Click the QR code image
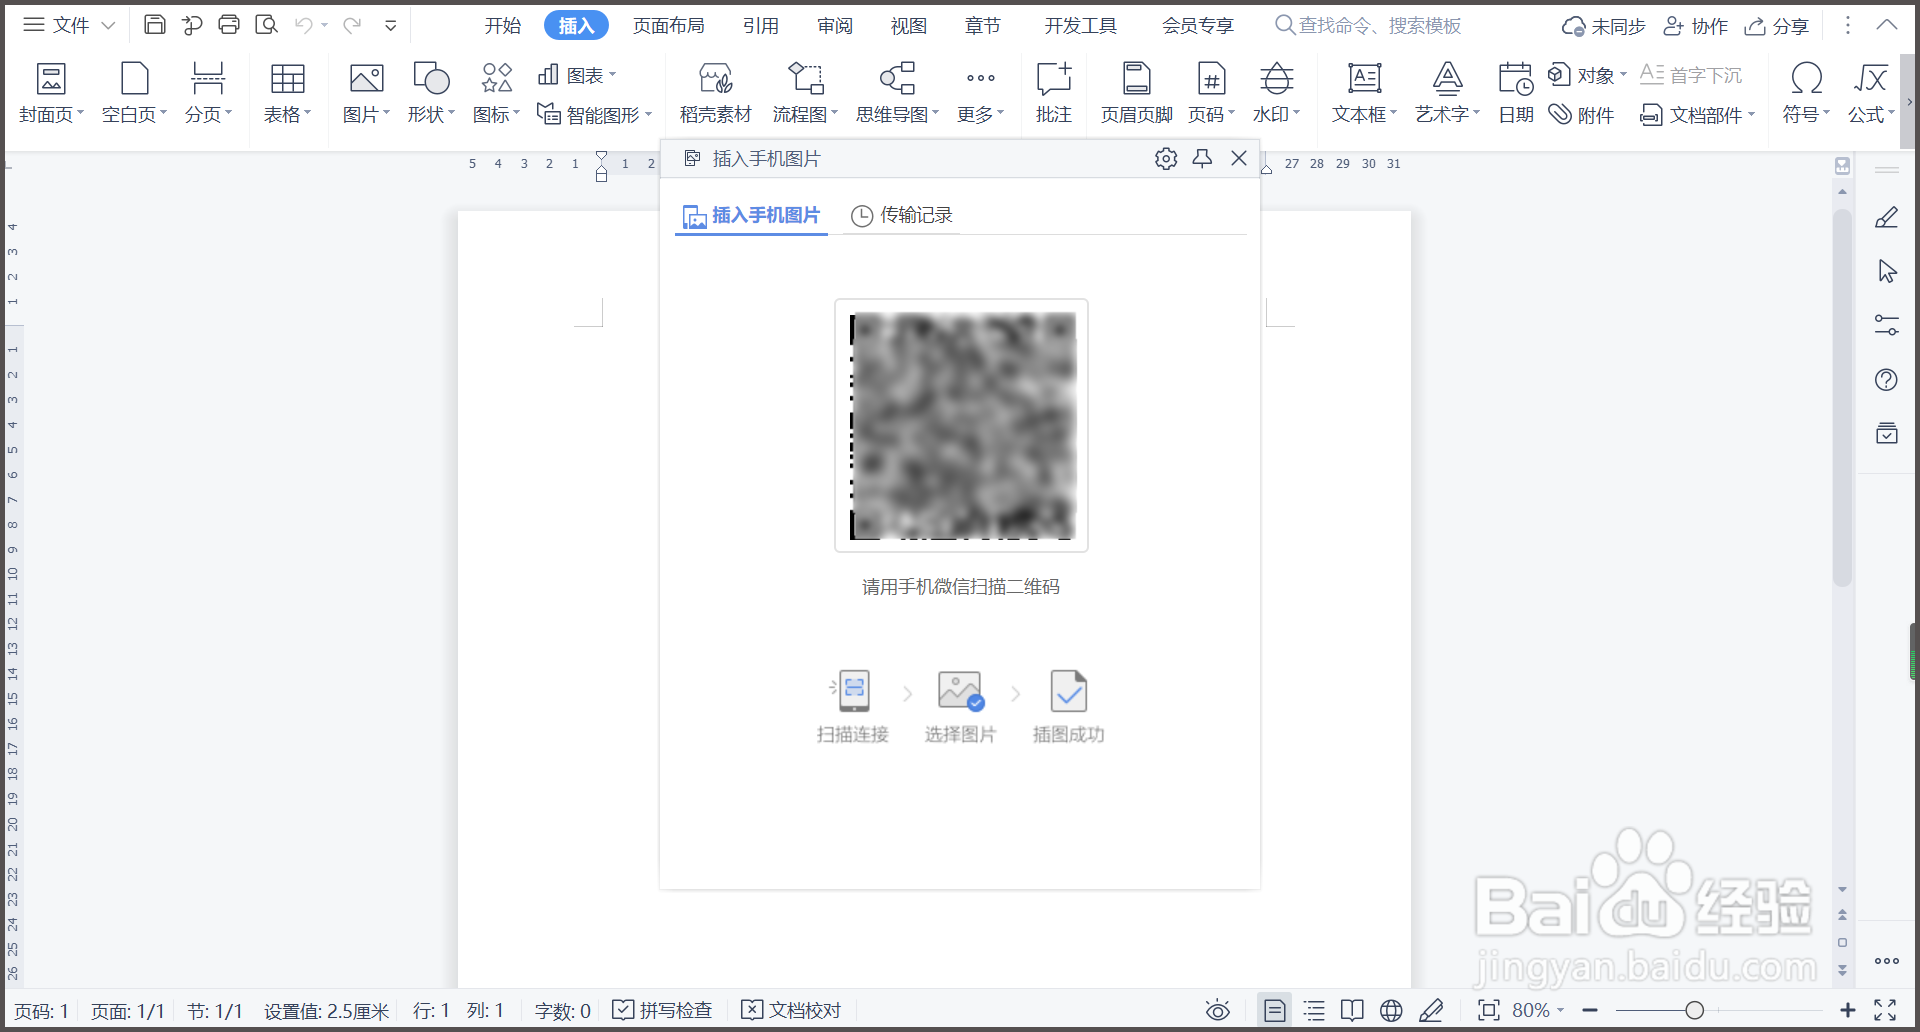The height and width of the screenshot is (1032, 1920). [962, 425]
